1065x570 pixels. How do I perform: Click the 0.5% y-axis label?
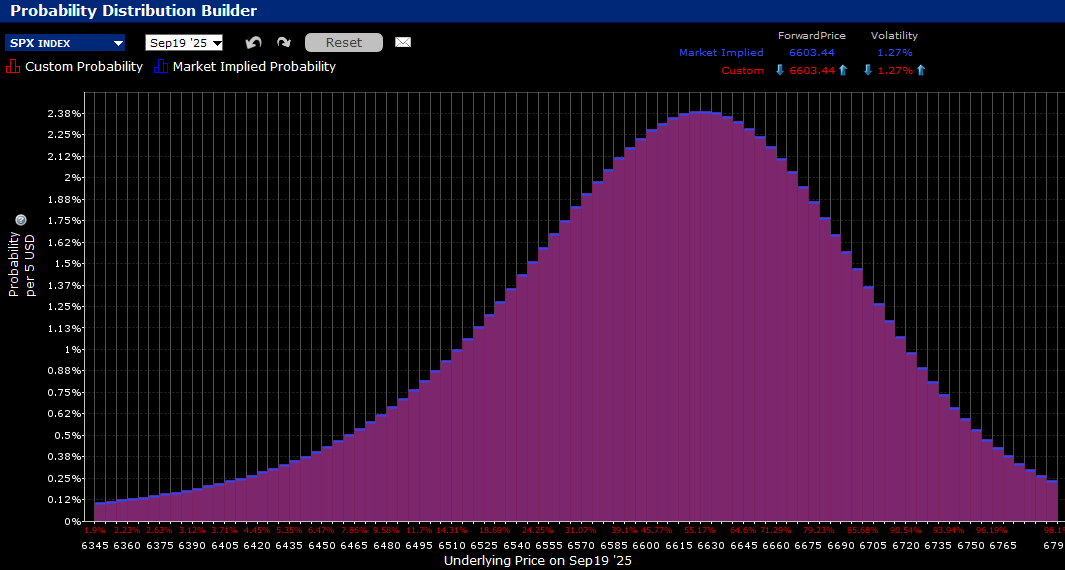69,435
